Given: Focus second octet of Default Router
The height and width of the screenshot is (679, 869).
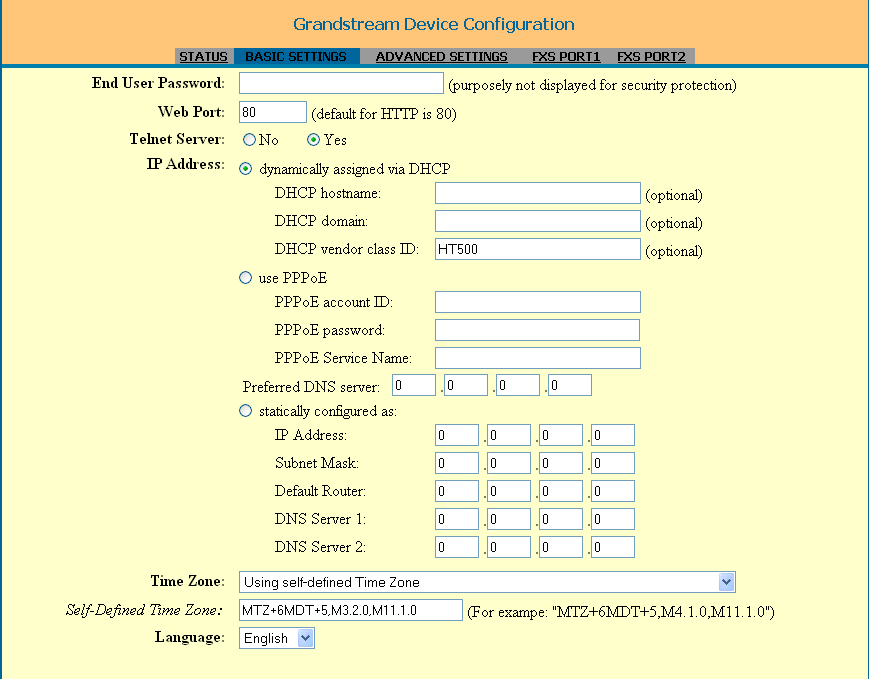Looking at the screenshot, I should [x=509, y=491].
